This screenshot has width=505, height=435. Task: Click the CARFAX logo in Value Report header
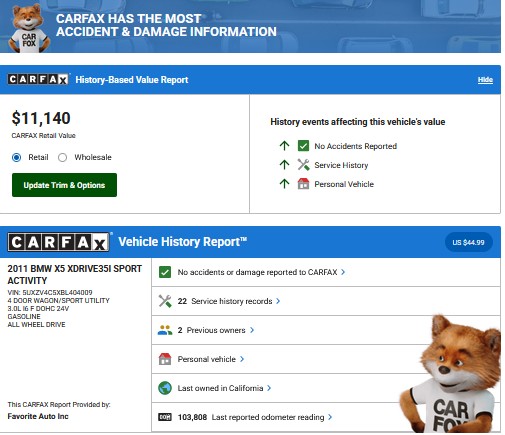(38, 79)
